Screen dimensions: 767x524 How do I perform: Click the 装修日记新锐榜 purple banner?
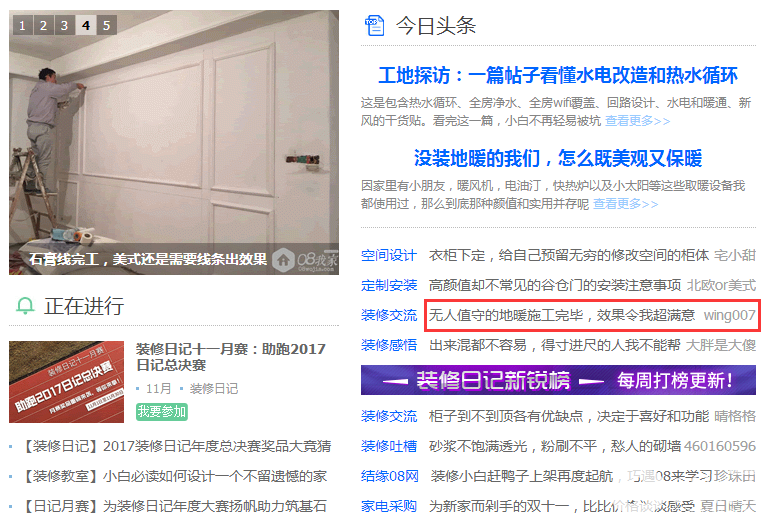coord(558,380)
